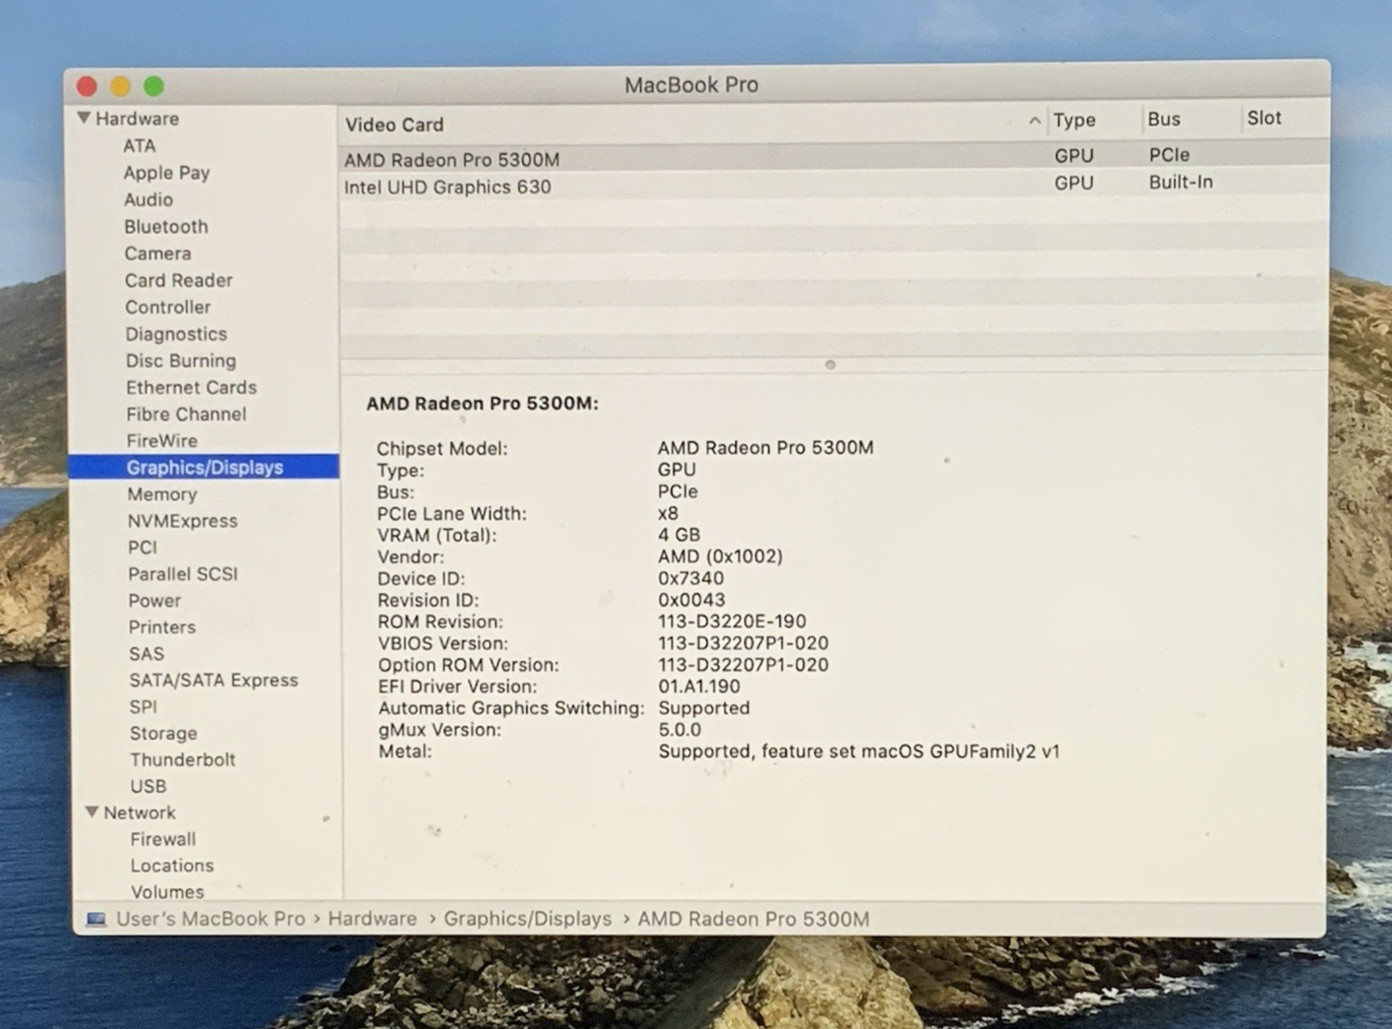Select Apple Pay in the sidebar
Screen dimensions: 1392x1029
point(166,173)
